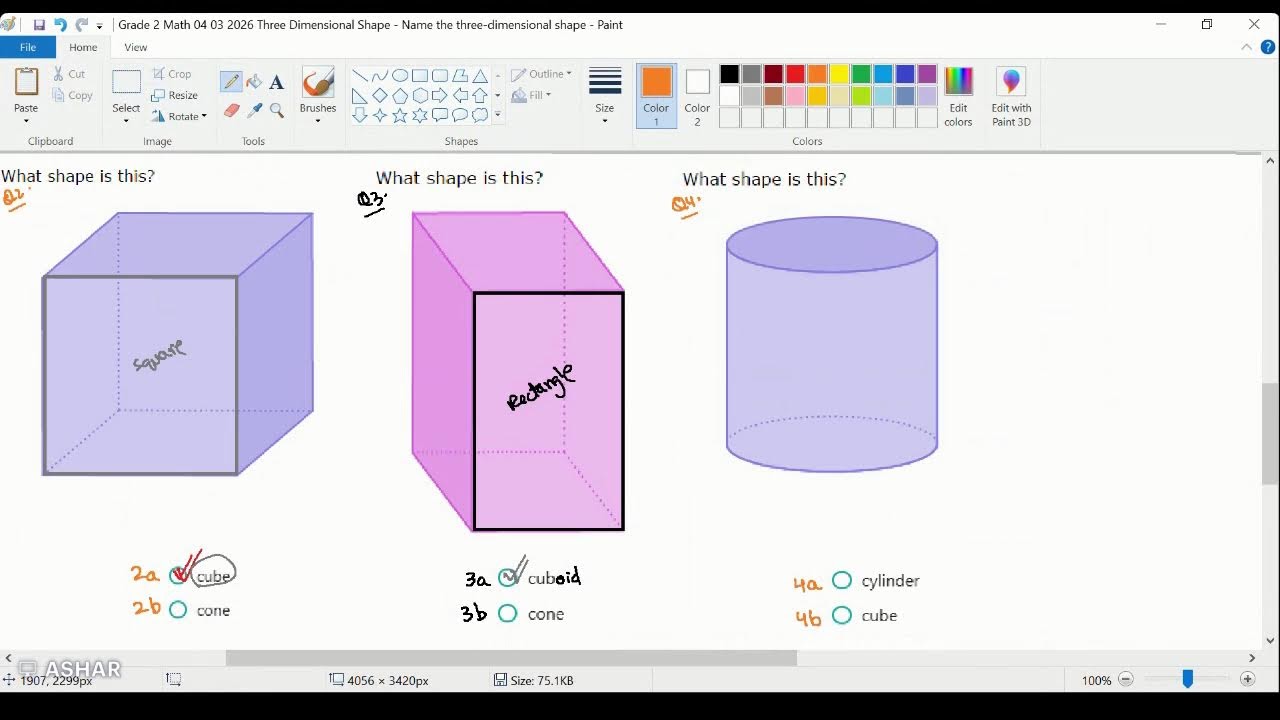The image size is (1280, 720).
Task: Choose the Fill with color bucket tool
Action: 254,82
